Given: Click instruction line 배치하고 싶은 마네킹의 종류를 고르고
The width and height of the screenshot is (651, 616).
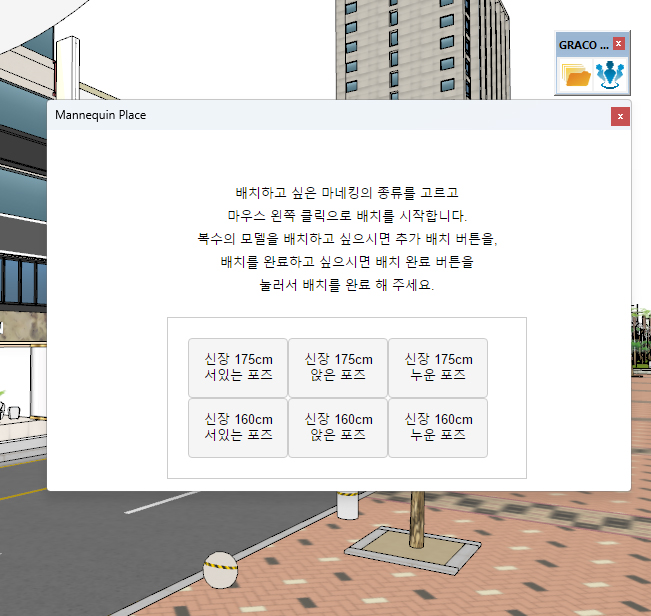Looking at the screenshot, I should (x=347, y=193).
